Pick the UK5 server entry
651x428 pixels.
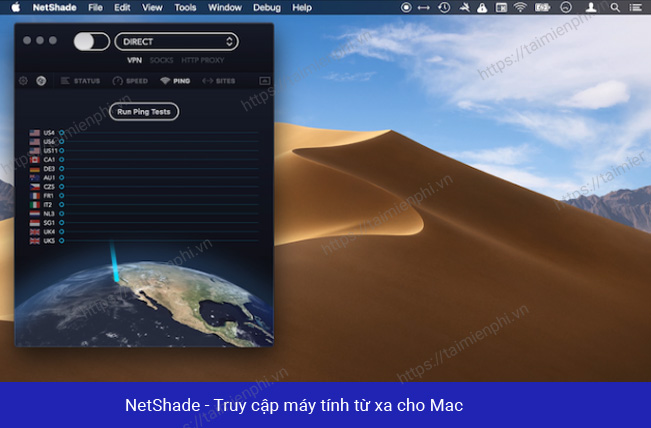[47, 241]
